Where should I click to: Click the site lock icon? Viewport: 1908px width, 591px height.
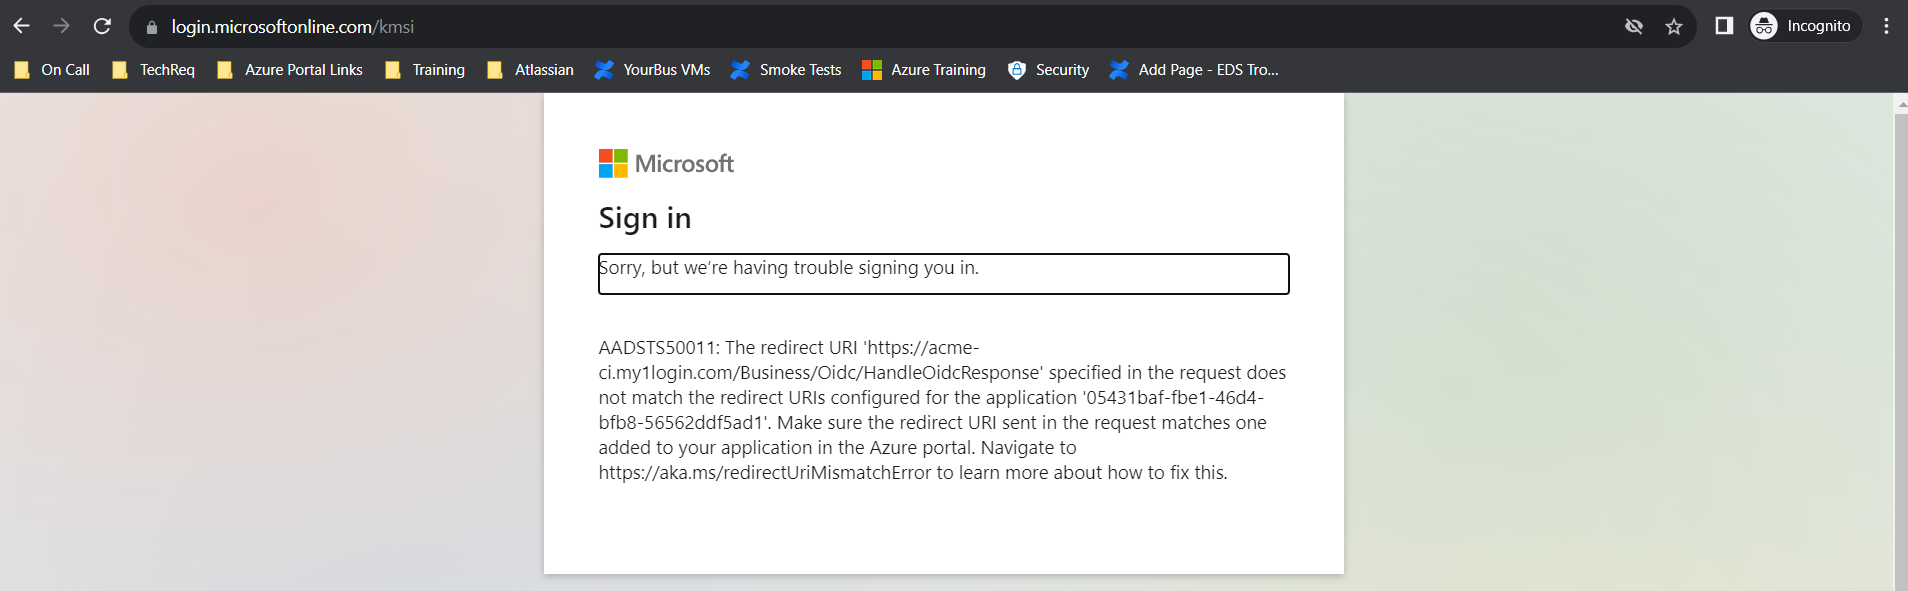click(x=152, y=27)
